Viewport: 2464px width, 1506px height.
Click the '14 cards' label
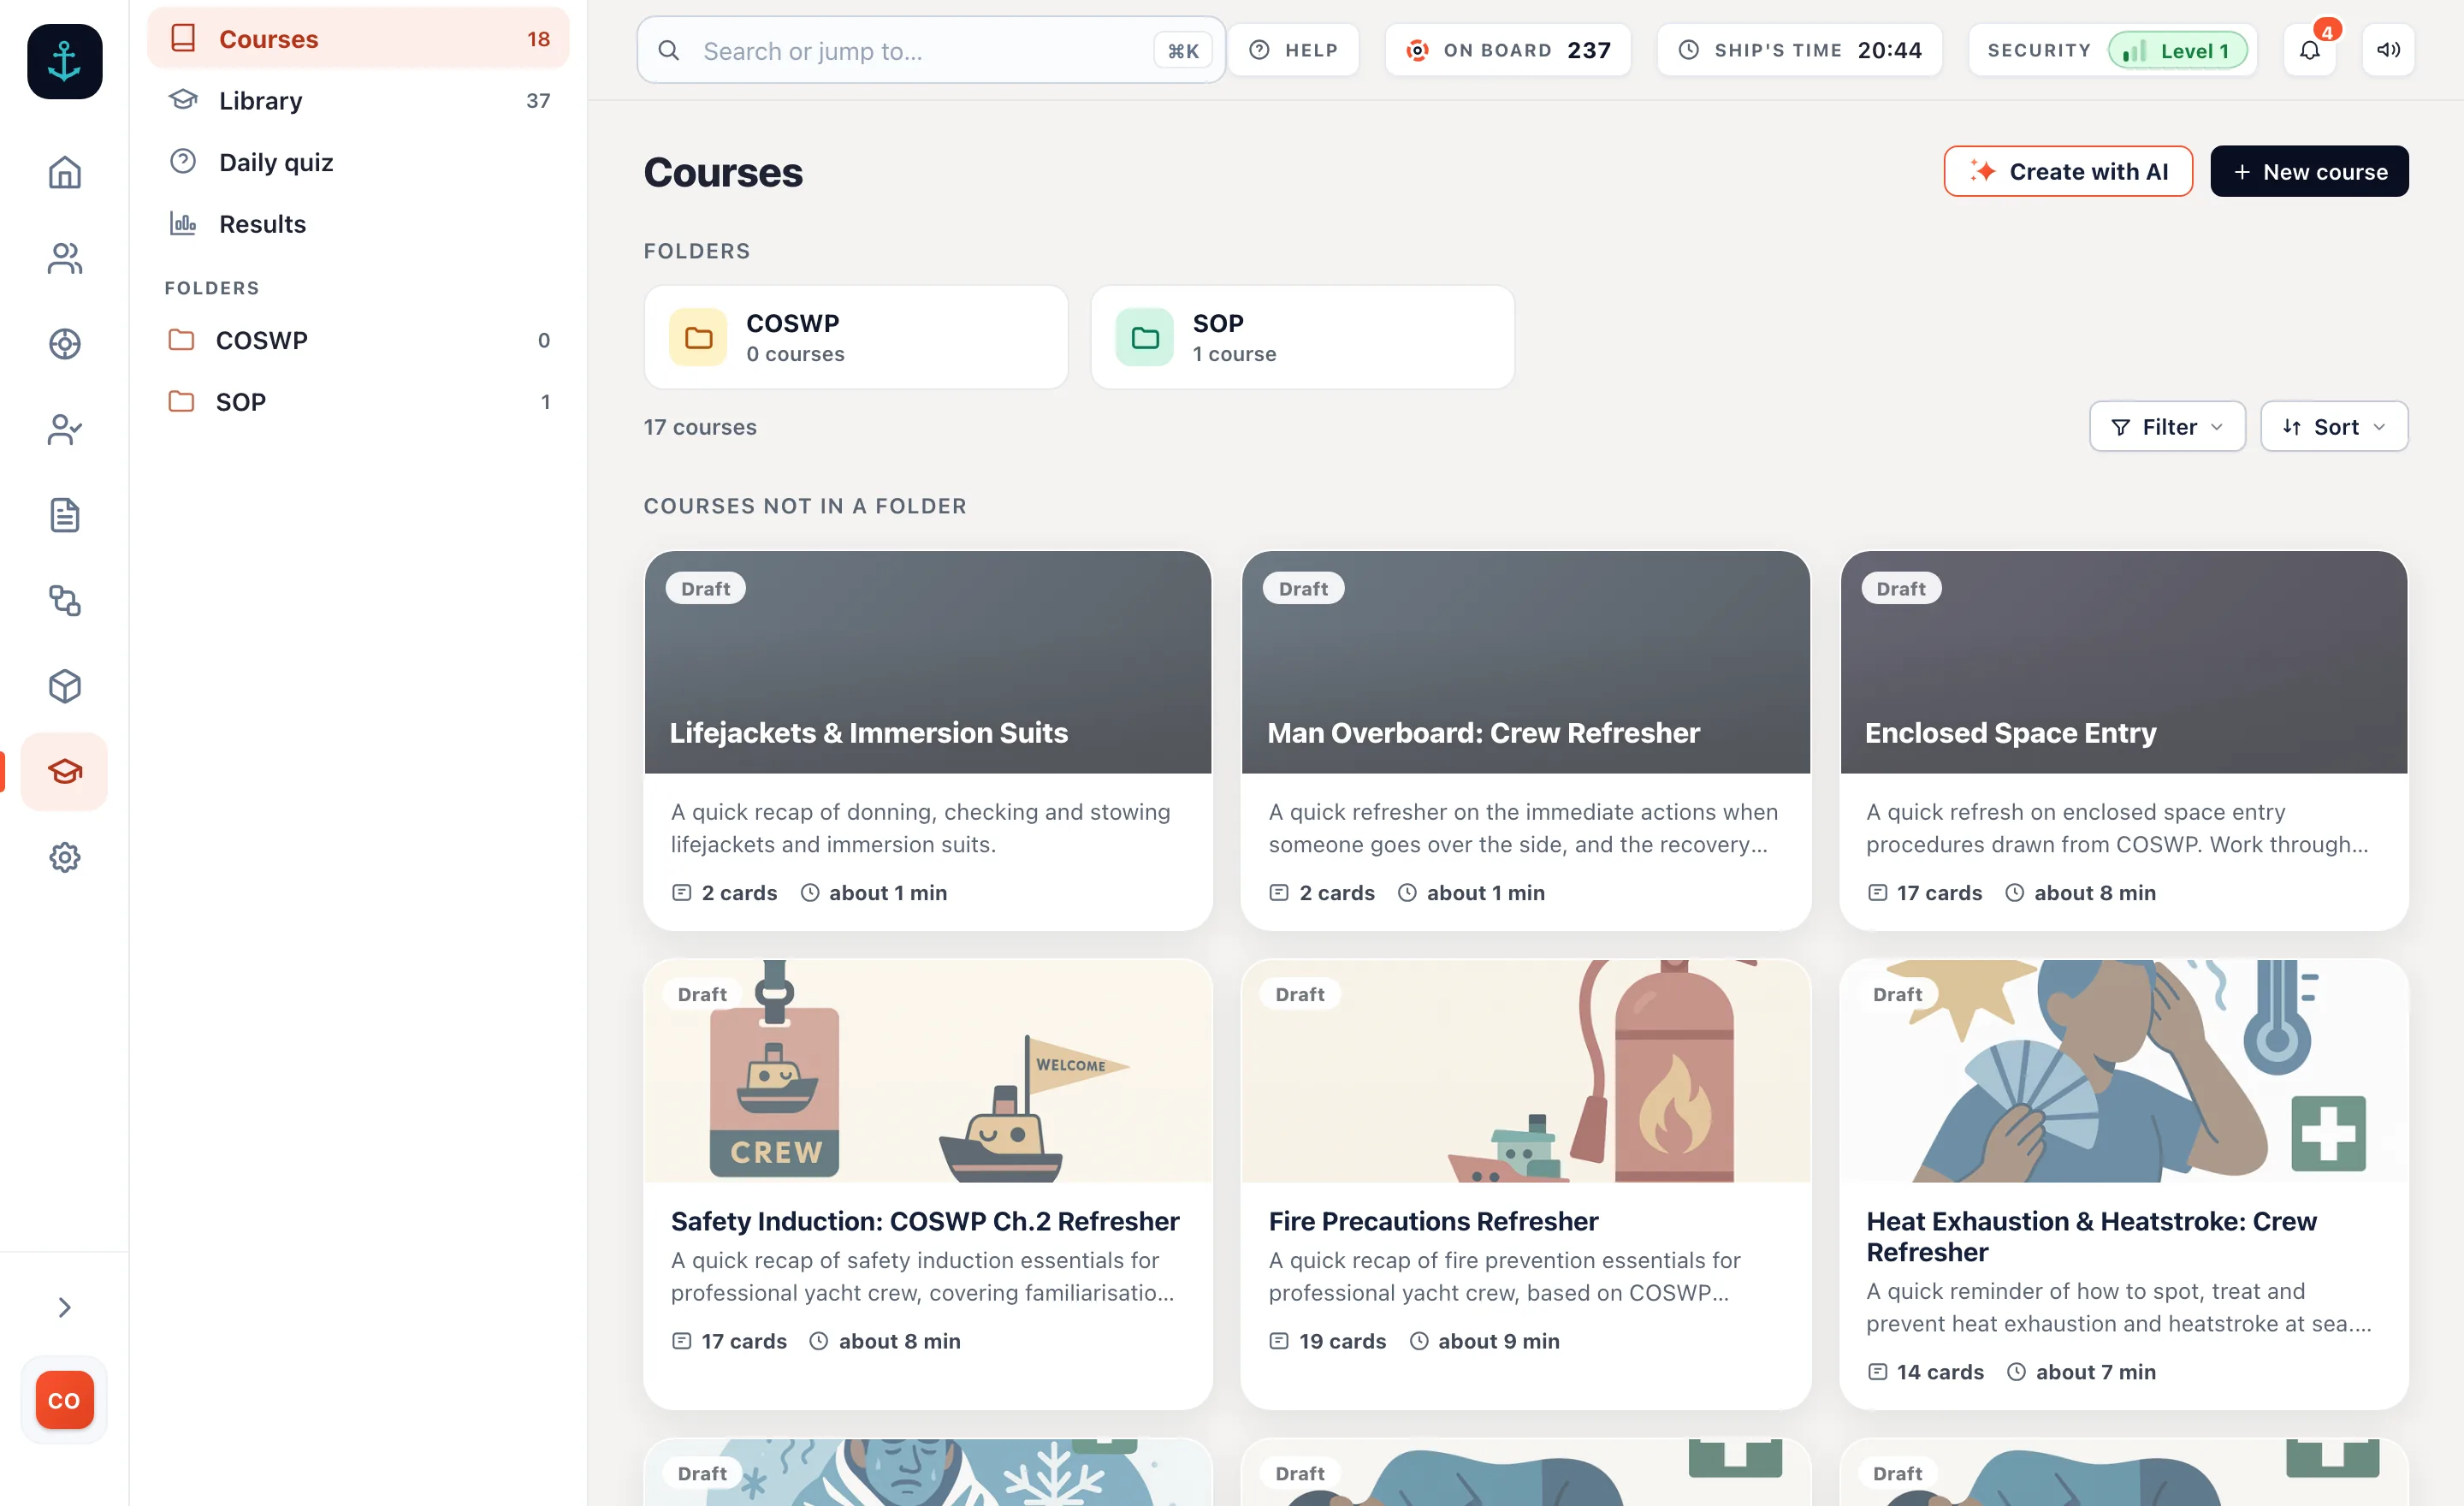pyautogui.click(x=1940, y=1372)
